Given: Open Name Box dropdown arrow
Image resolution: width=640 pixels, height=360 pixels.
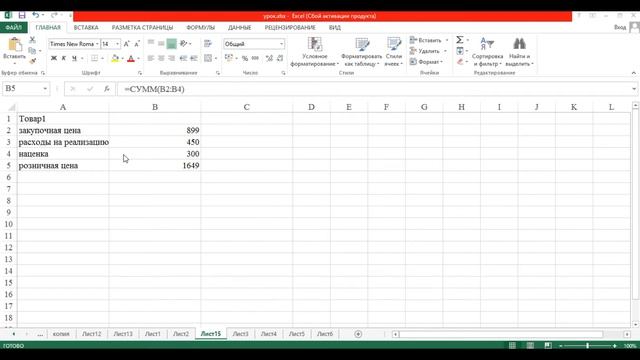Looking at the screenshot, I should click(45, 89).
